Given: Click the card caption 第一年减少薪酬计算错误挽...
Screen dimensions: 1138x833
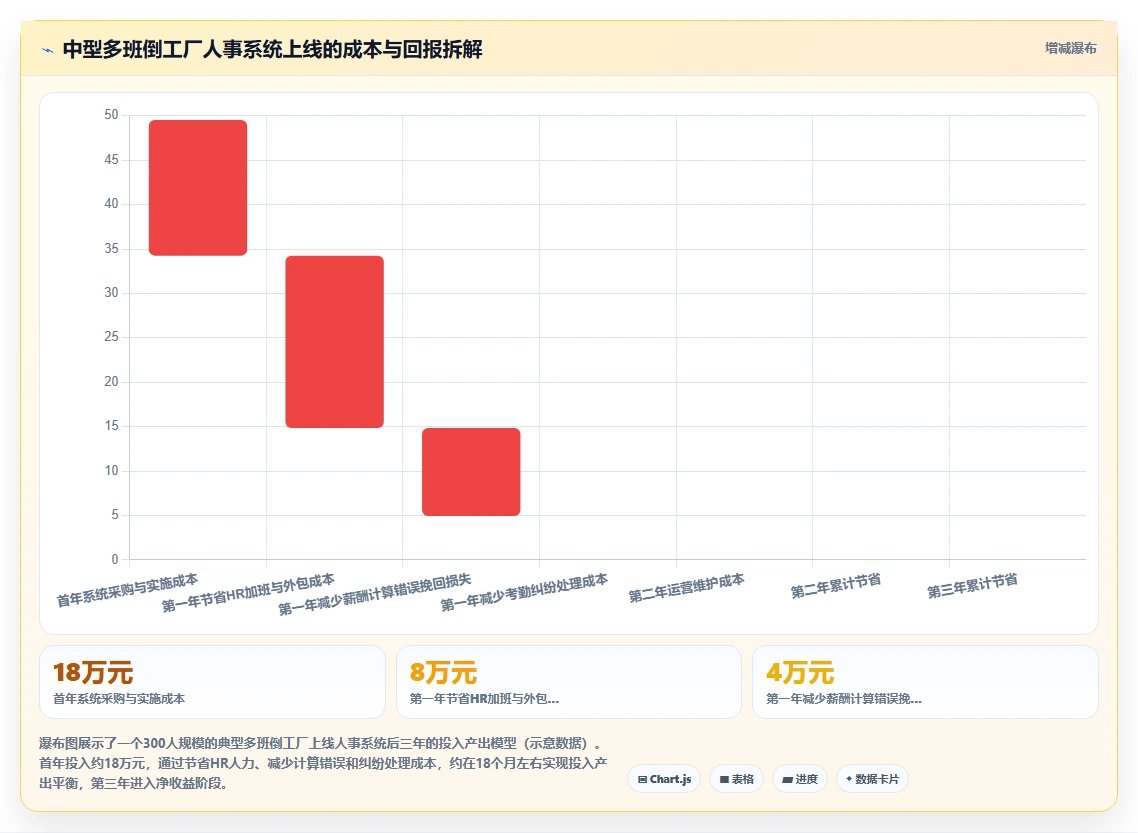Looking at the screenshot, I should click(843, 699).
